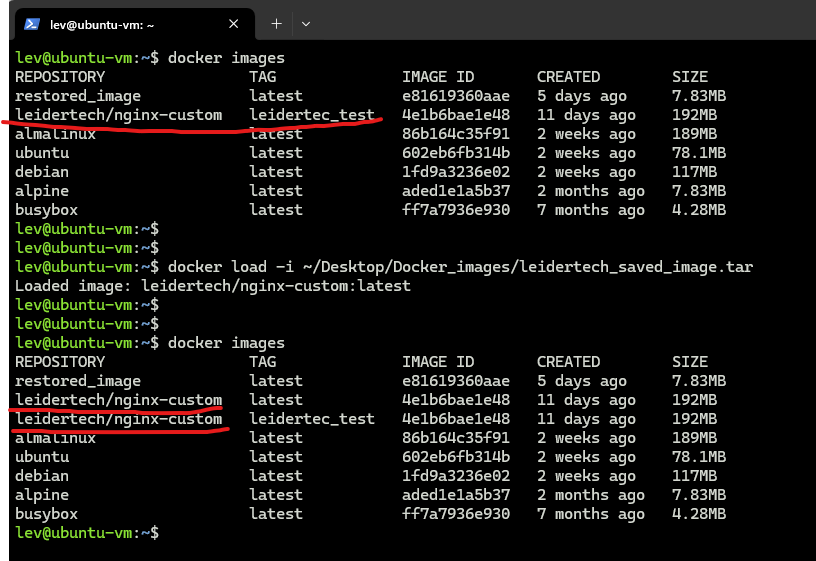
Task: Click 'latest' tag in the leidertech/nginx-custom row
Action: click(276, 400)
